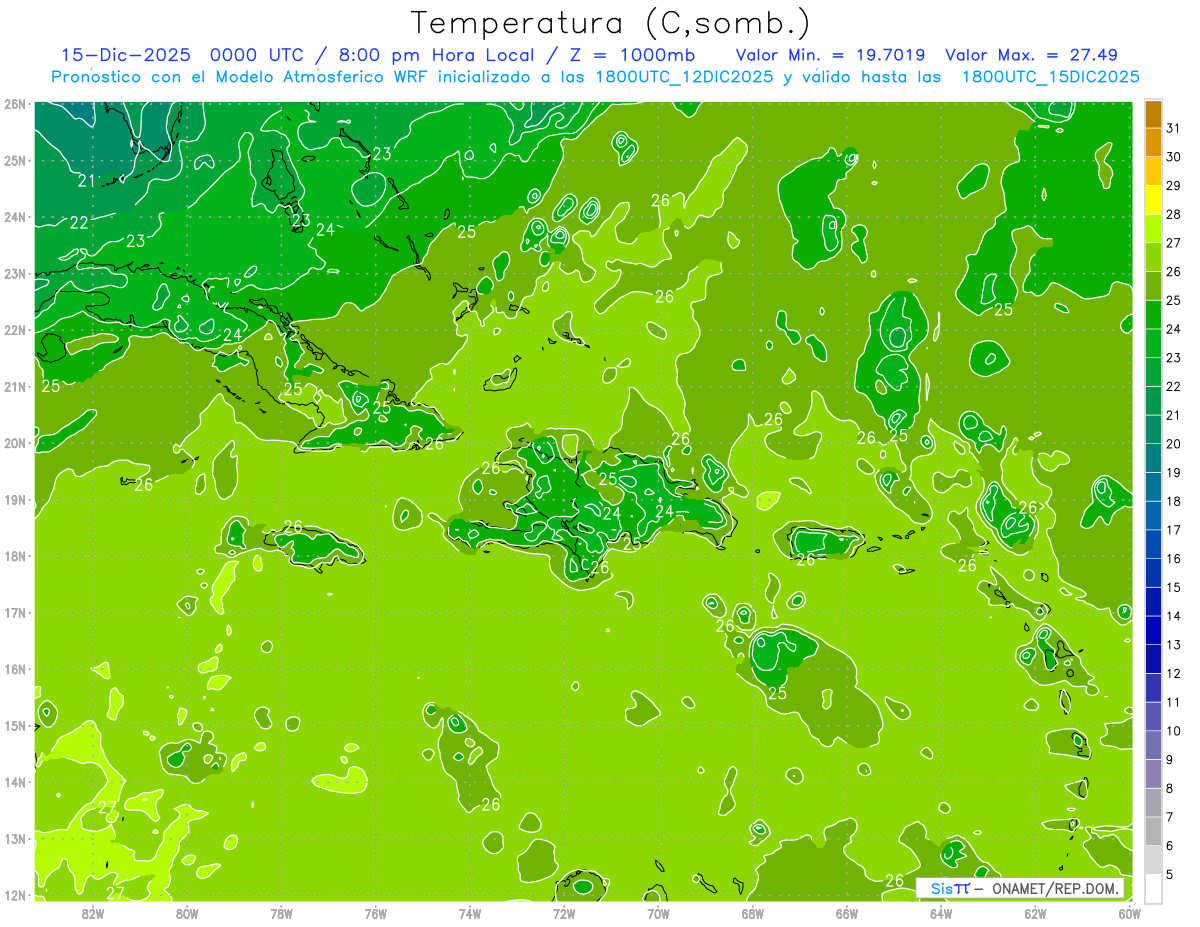This screenshot has height=927, width=1200.
Task: Click the '74W' longitude axis label
Action: tap(470, 913)
